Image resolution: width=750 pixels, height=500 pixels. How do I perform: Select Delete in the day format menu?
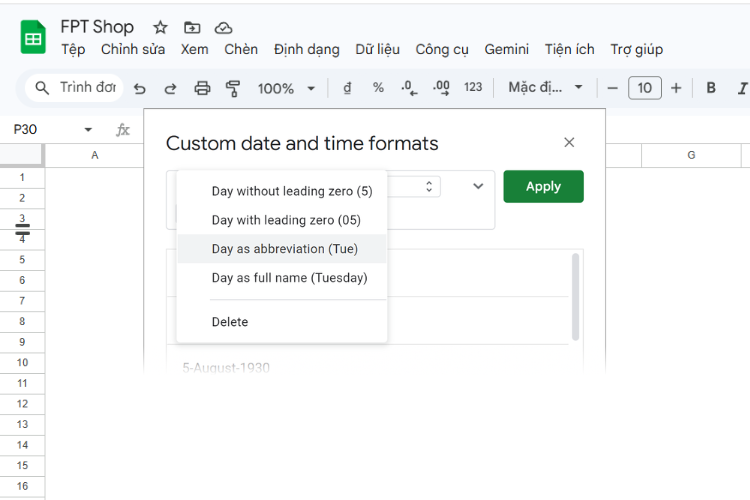282,322
